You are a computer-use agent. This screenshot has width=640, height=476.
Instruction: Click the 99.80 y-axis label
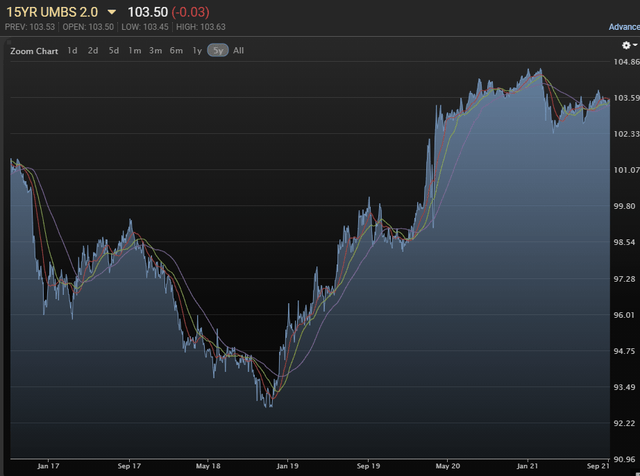point(624,206)
